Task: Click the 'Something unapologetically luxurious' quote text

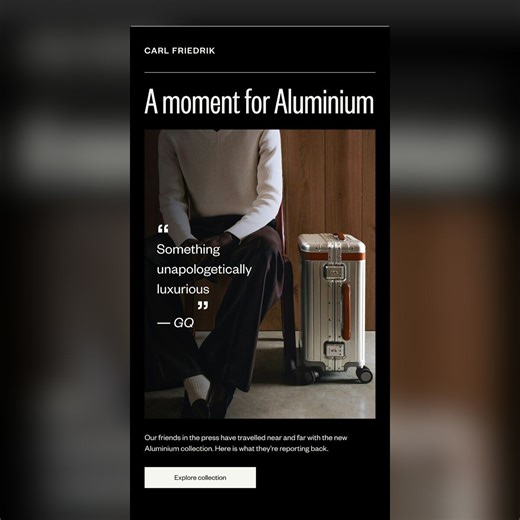Action: pos(204,269)
